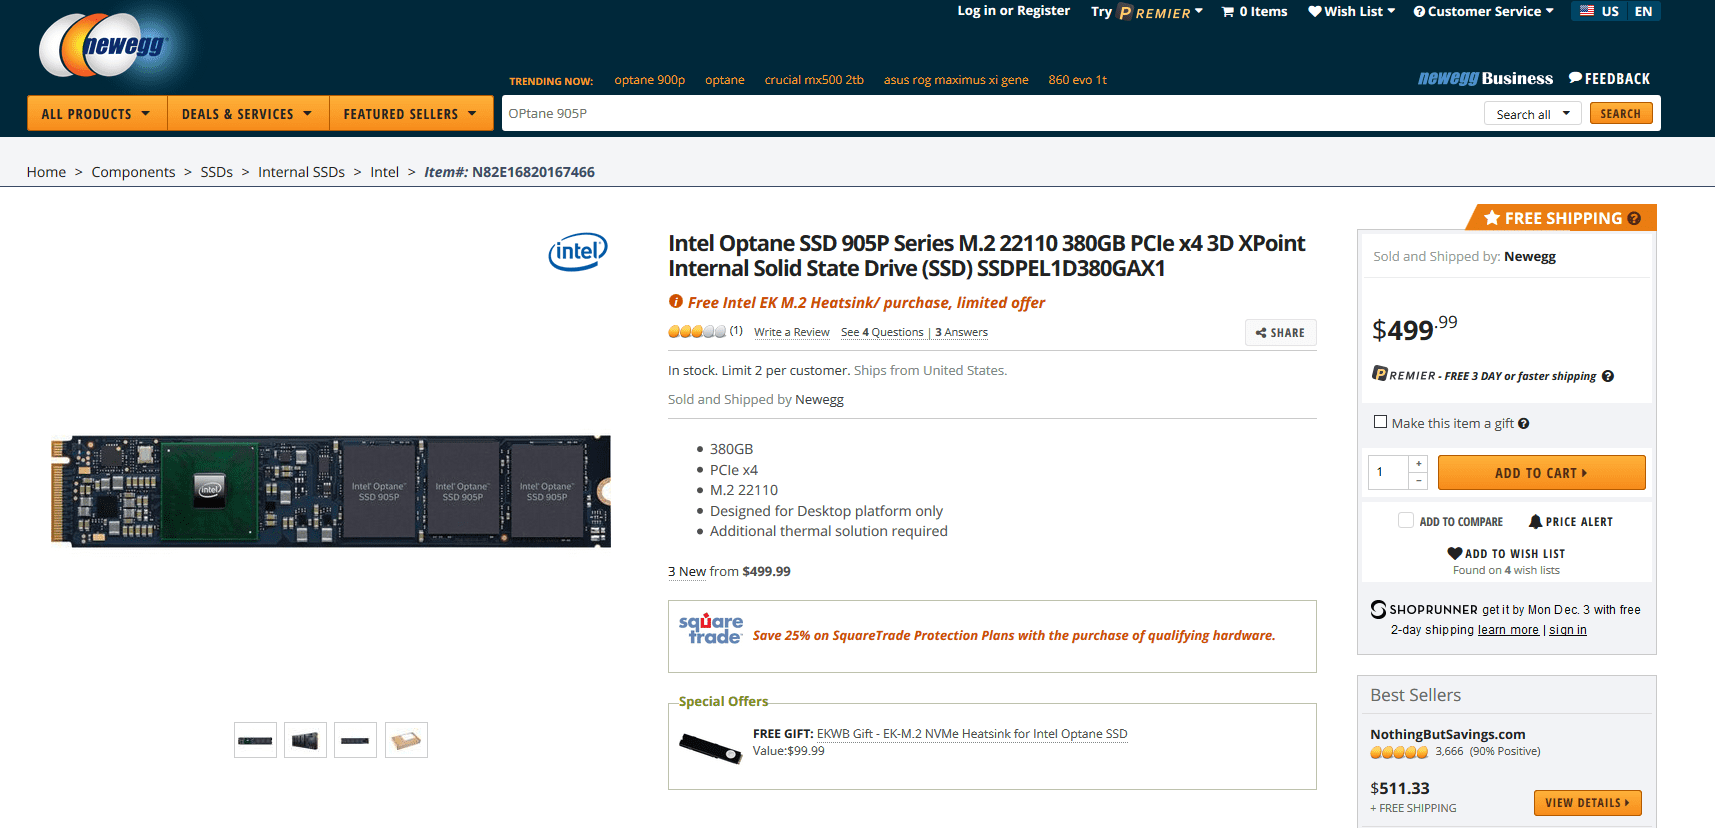Click the star rating eggs for the product

(x=697, y=332)
